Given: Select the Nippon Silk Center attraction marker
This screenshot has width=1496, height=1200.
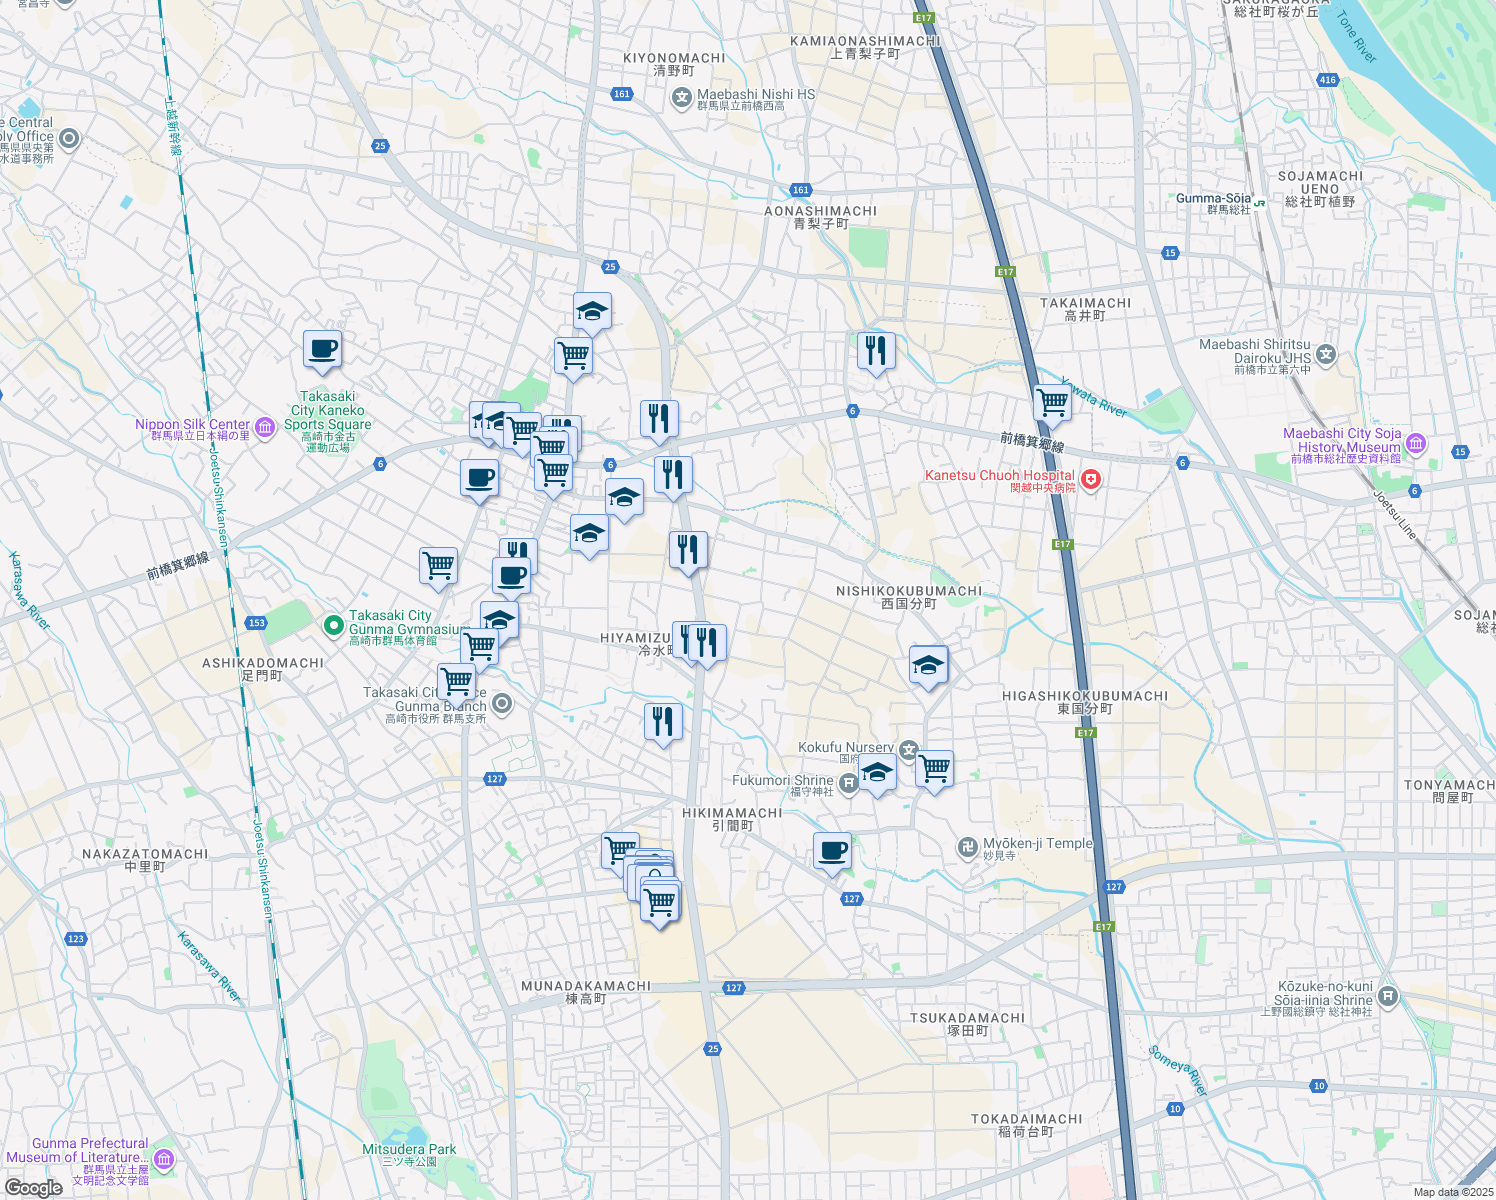Looking at the screenshot, I should point(264,428).
